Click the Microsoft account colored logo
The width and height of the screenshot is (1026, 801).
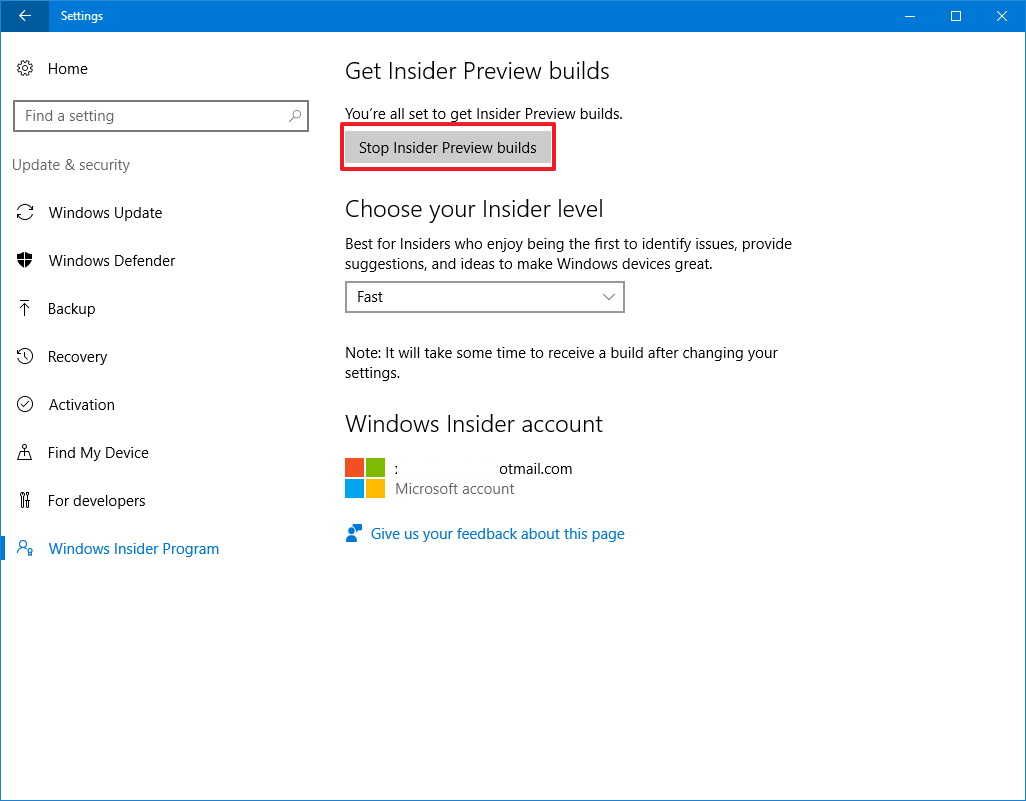click(364, 477)
